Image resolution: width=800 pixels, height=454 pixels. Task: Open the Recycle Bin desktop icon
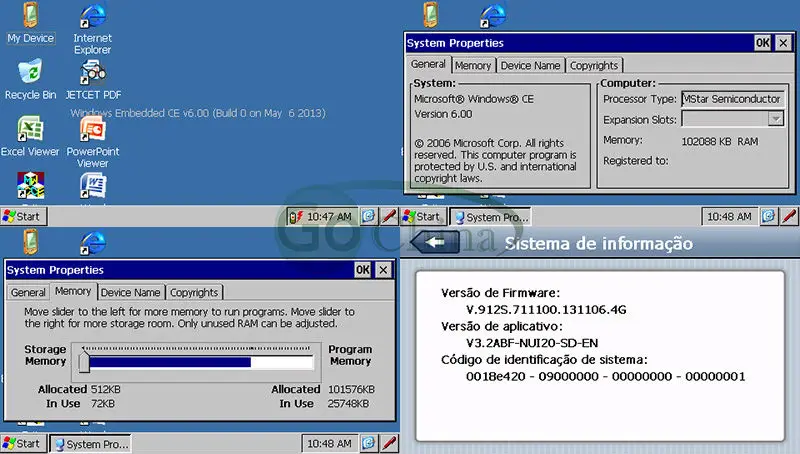pyautogui.click(x=30, y=80)
